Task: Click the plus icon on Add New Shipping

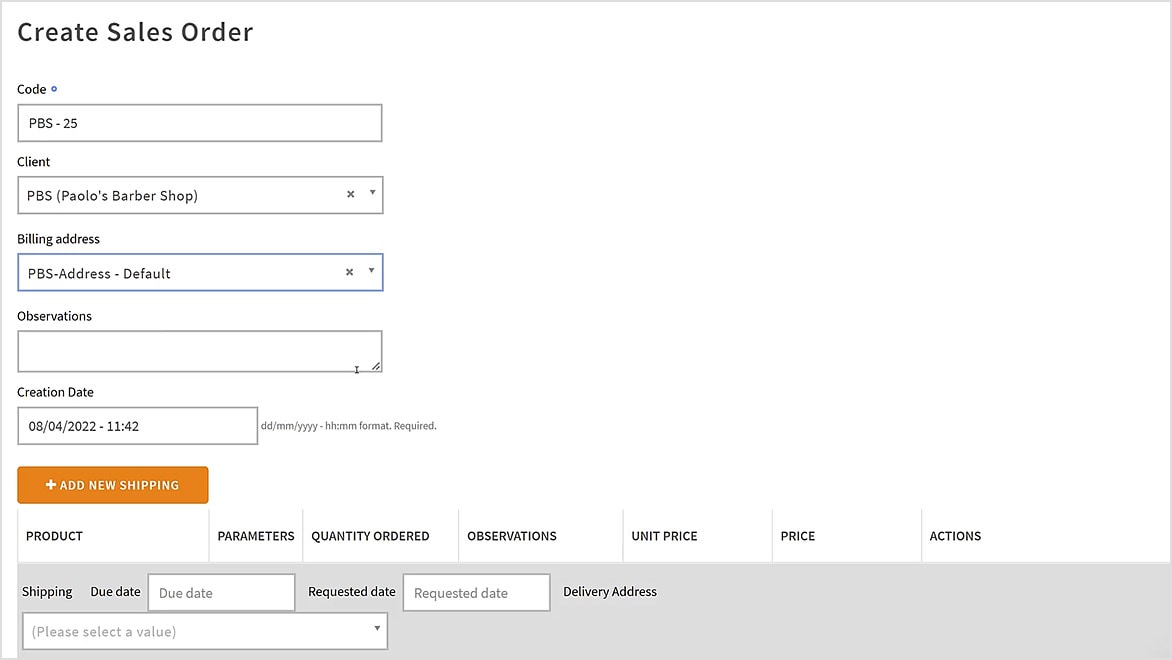Action: pos(49,484)
